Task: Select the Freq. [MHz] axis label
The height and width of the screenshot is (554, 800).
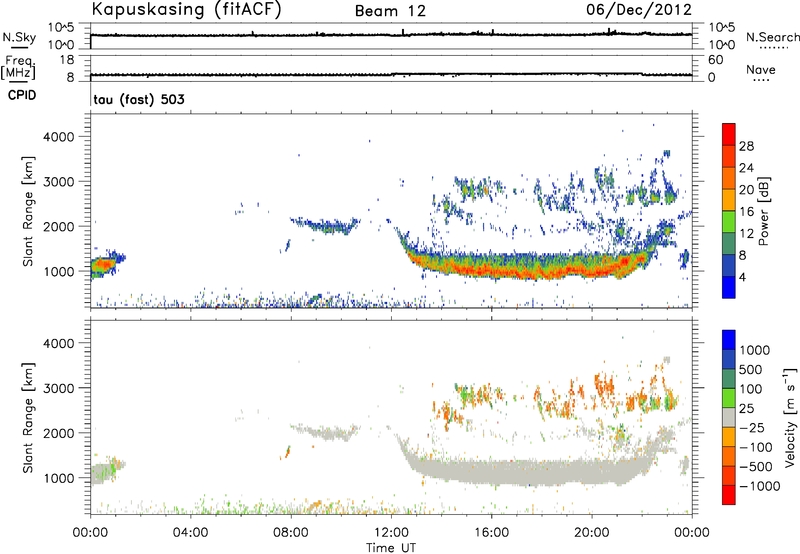Action: [x=18, y=67]
